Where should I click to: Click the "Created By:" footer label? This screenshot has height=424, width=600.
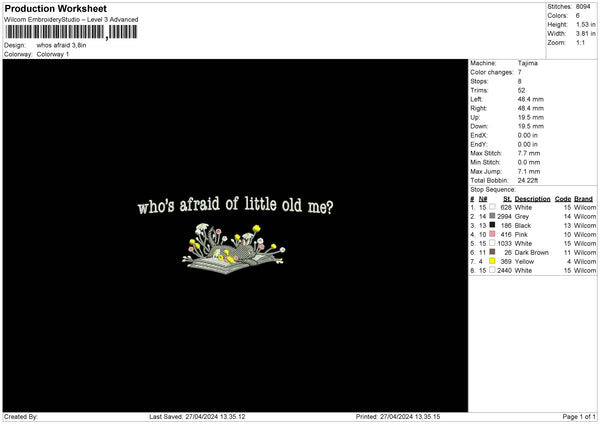pos(21,416)
